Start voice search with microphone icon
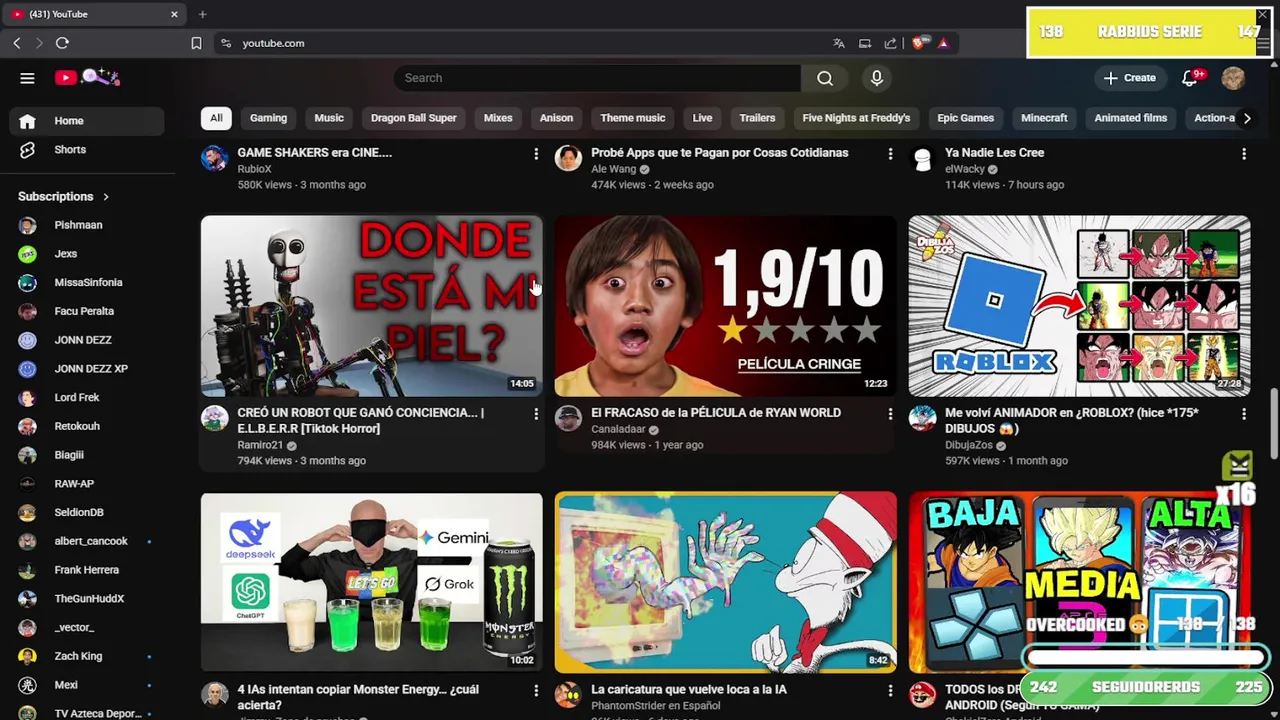The width and height of the screenshot is (1280, 720). tap(877, 78)
